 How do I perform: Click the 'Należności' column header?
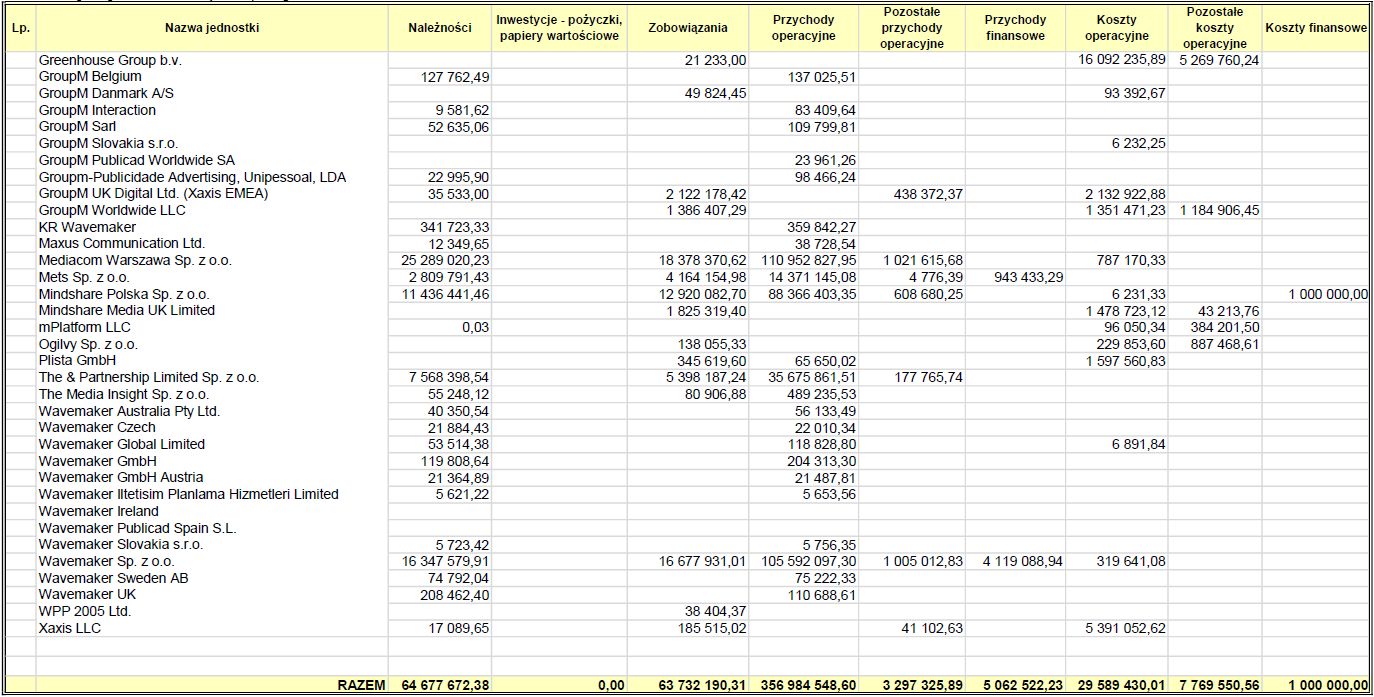point(440,28)
